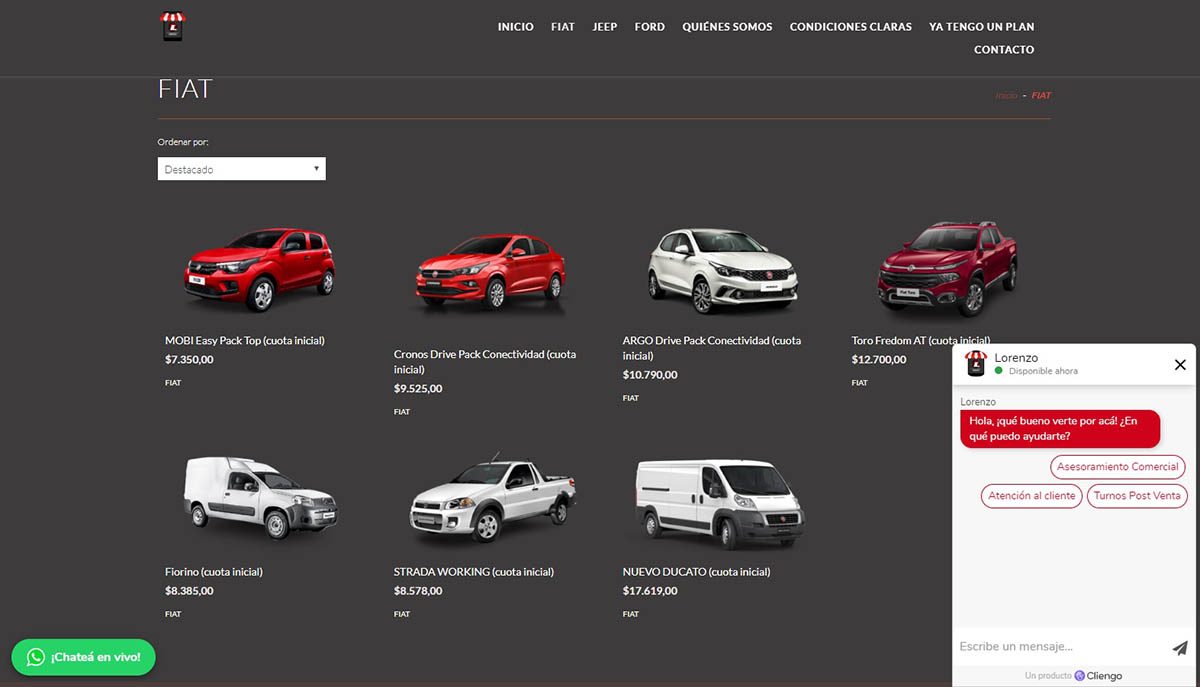Screen dimensions: 1200x687
Task: Send the chat message with the paper plane icon
Action: 1180,647
